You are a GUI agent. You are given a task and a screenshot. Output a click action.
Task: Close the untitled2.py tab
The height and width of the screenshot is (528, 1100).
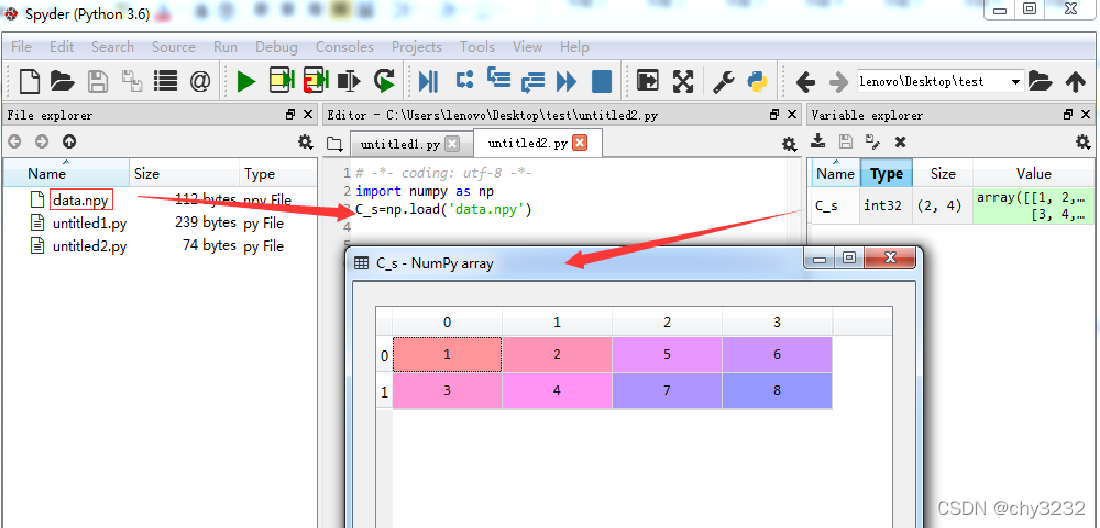(x=579, y=142)
